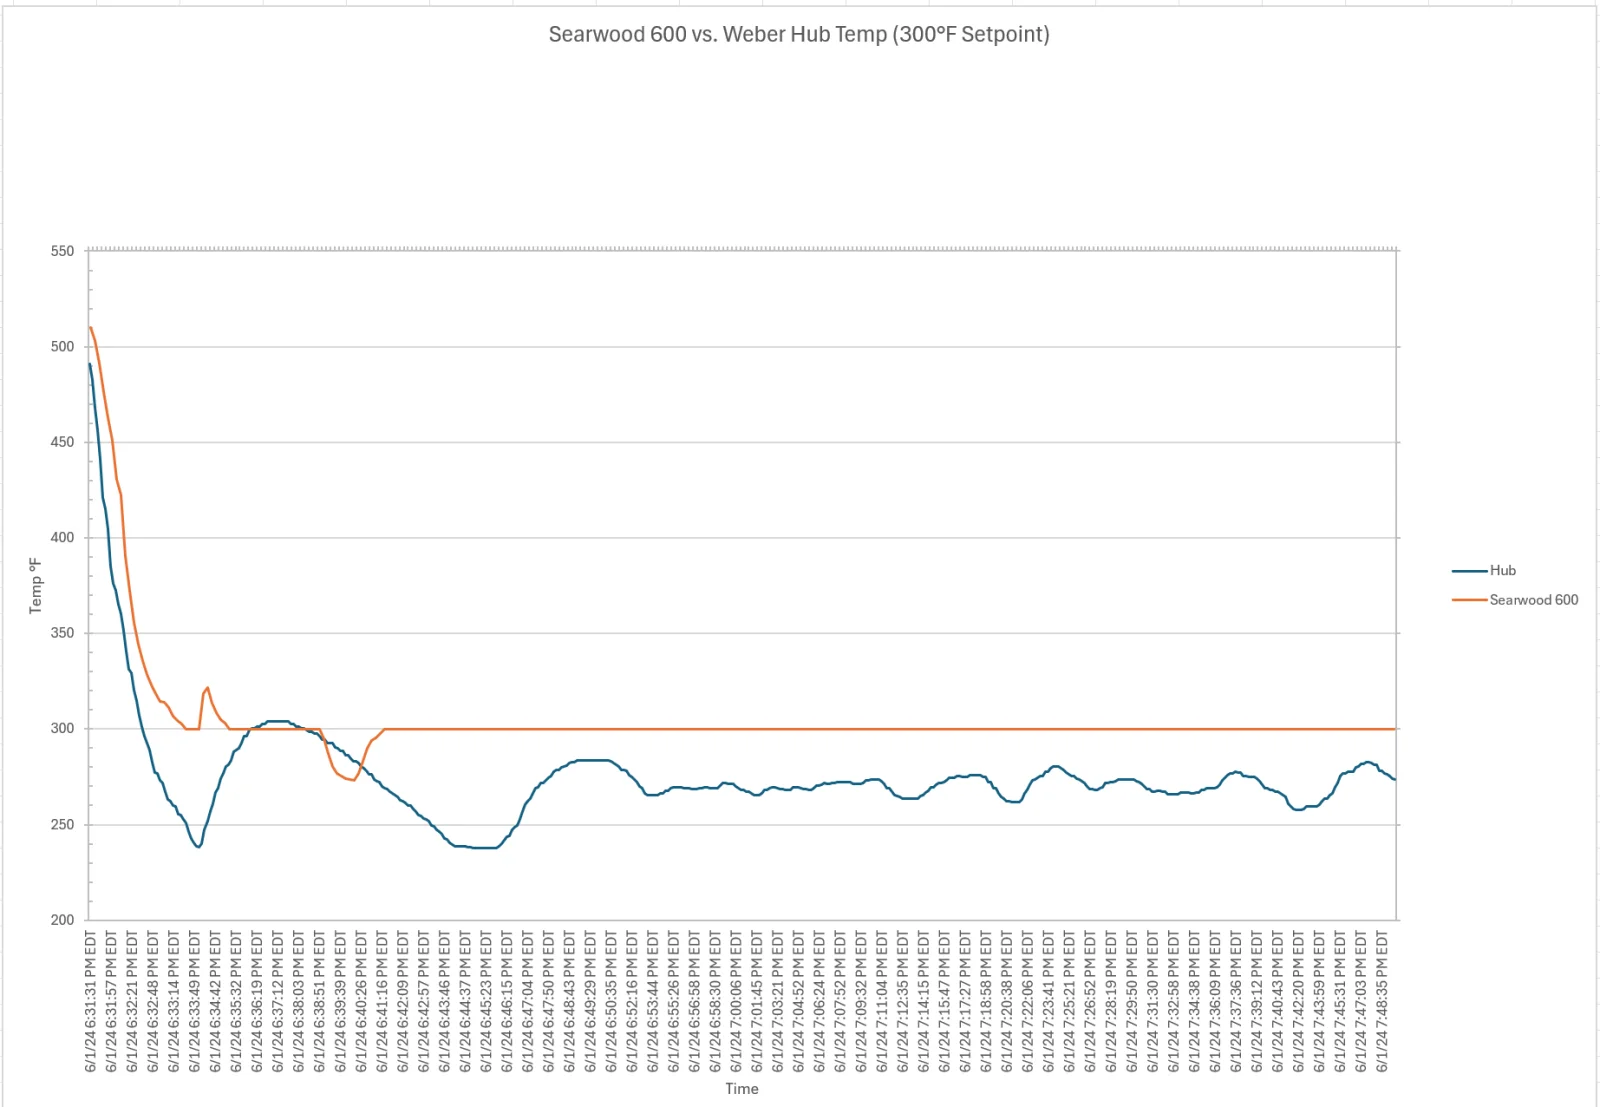Click x-axis label '6/1/24 7:40:43 PM EDT'
This screenshot has width=1600, height=1107.
(x=1278, y=1002)
